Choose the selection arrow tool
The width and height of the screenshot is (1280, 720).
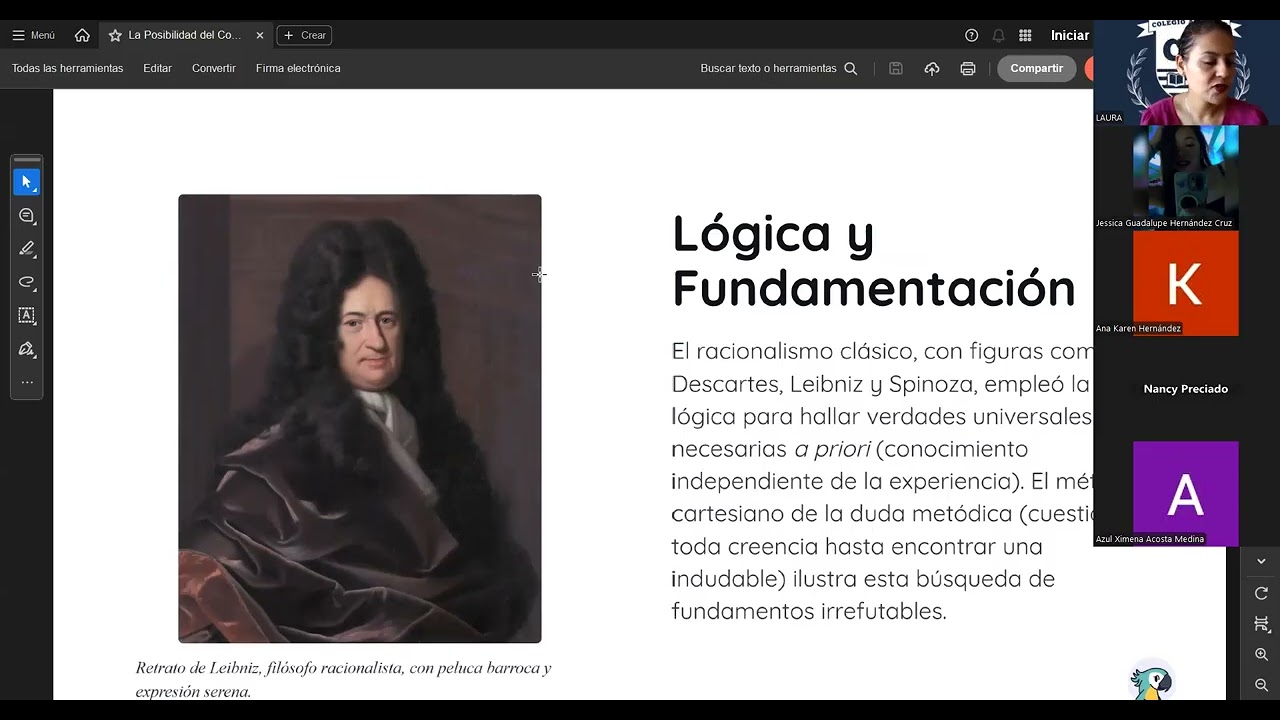[27, 182]
